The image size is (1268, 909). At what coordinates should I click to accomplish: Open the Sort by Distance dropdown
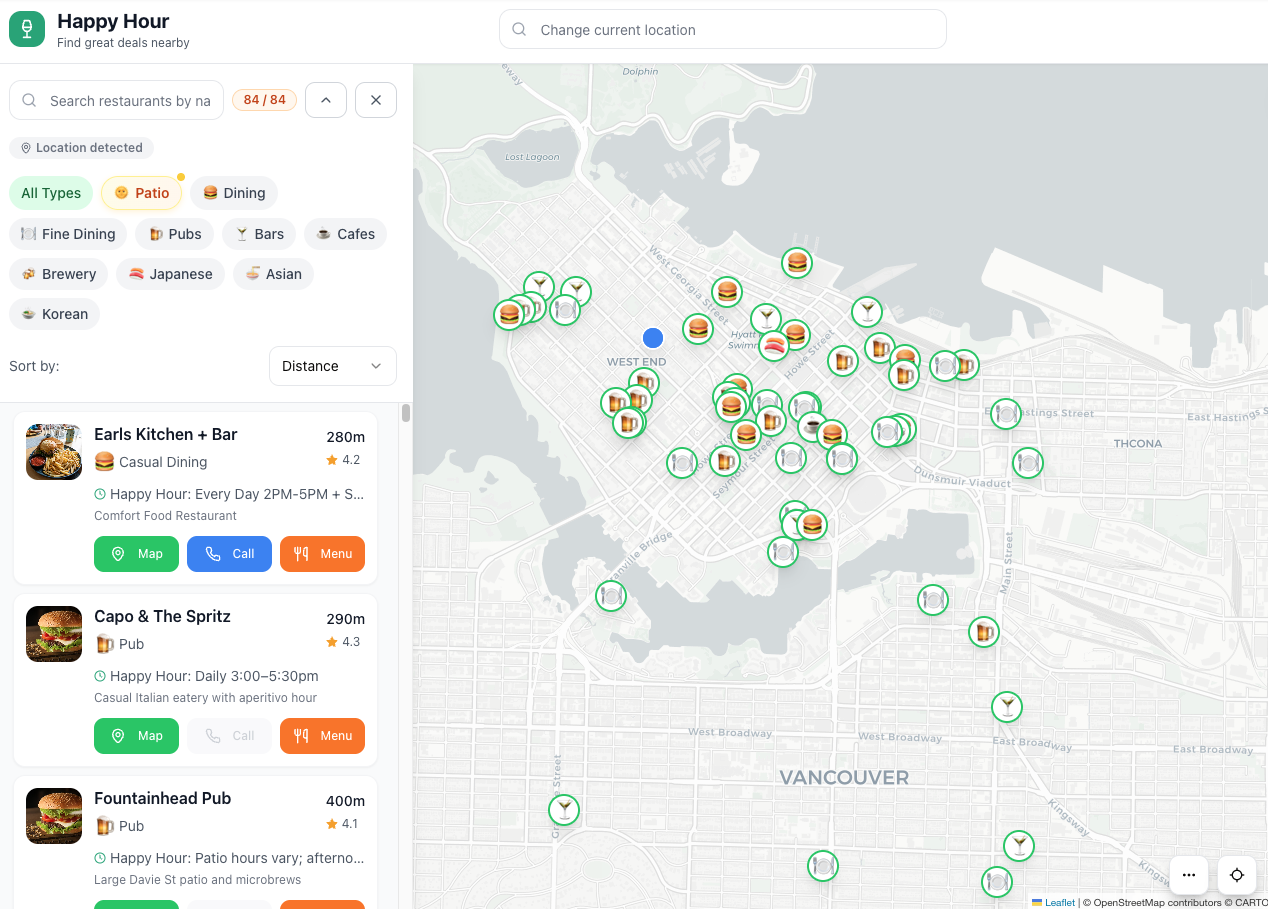[332, 366]
